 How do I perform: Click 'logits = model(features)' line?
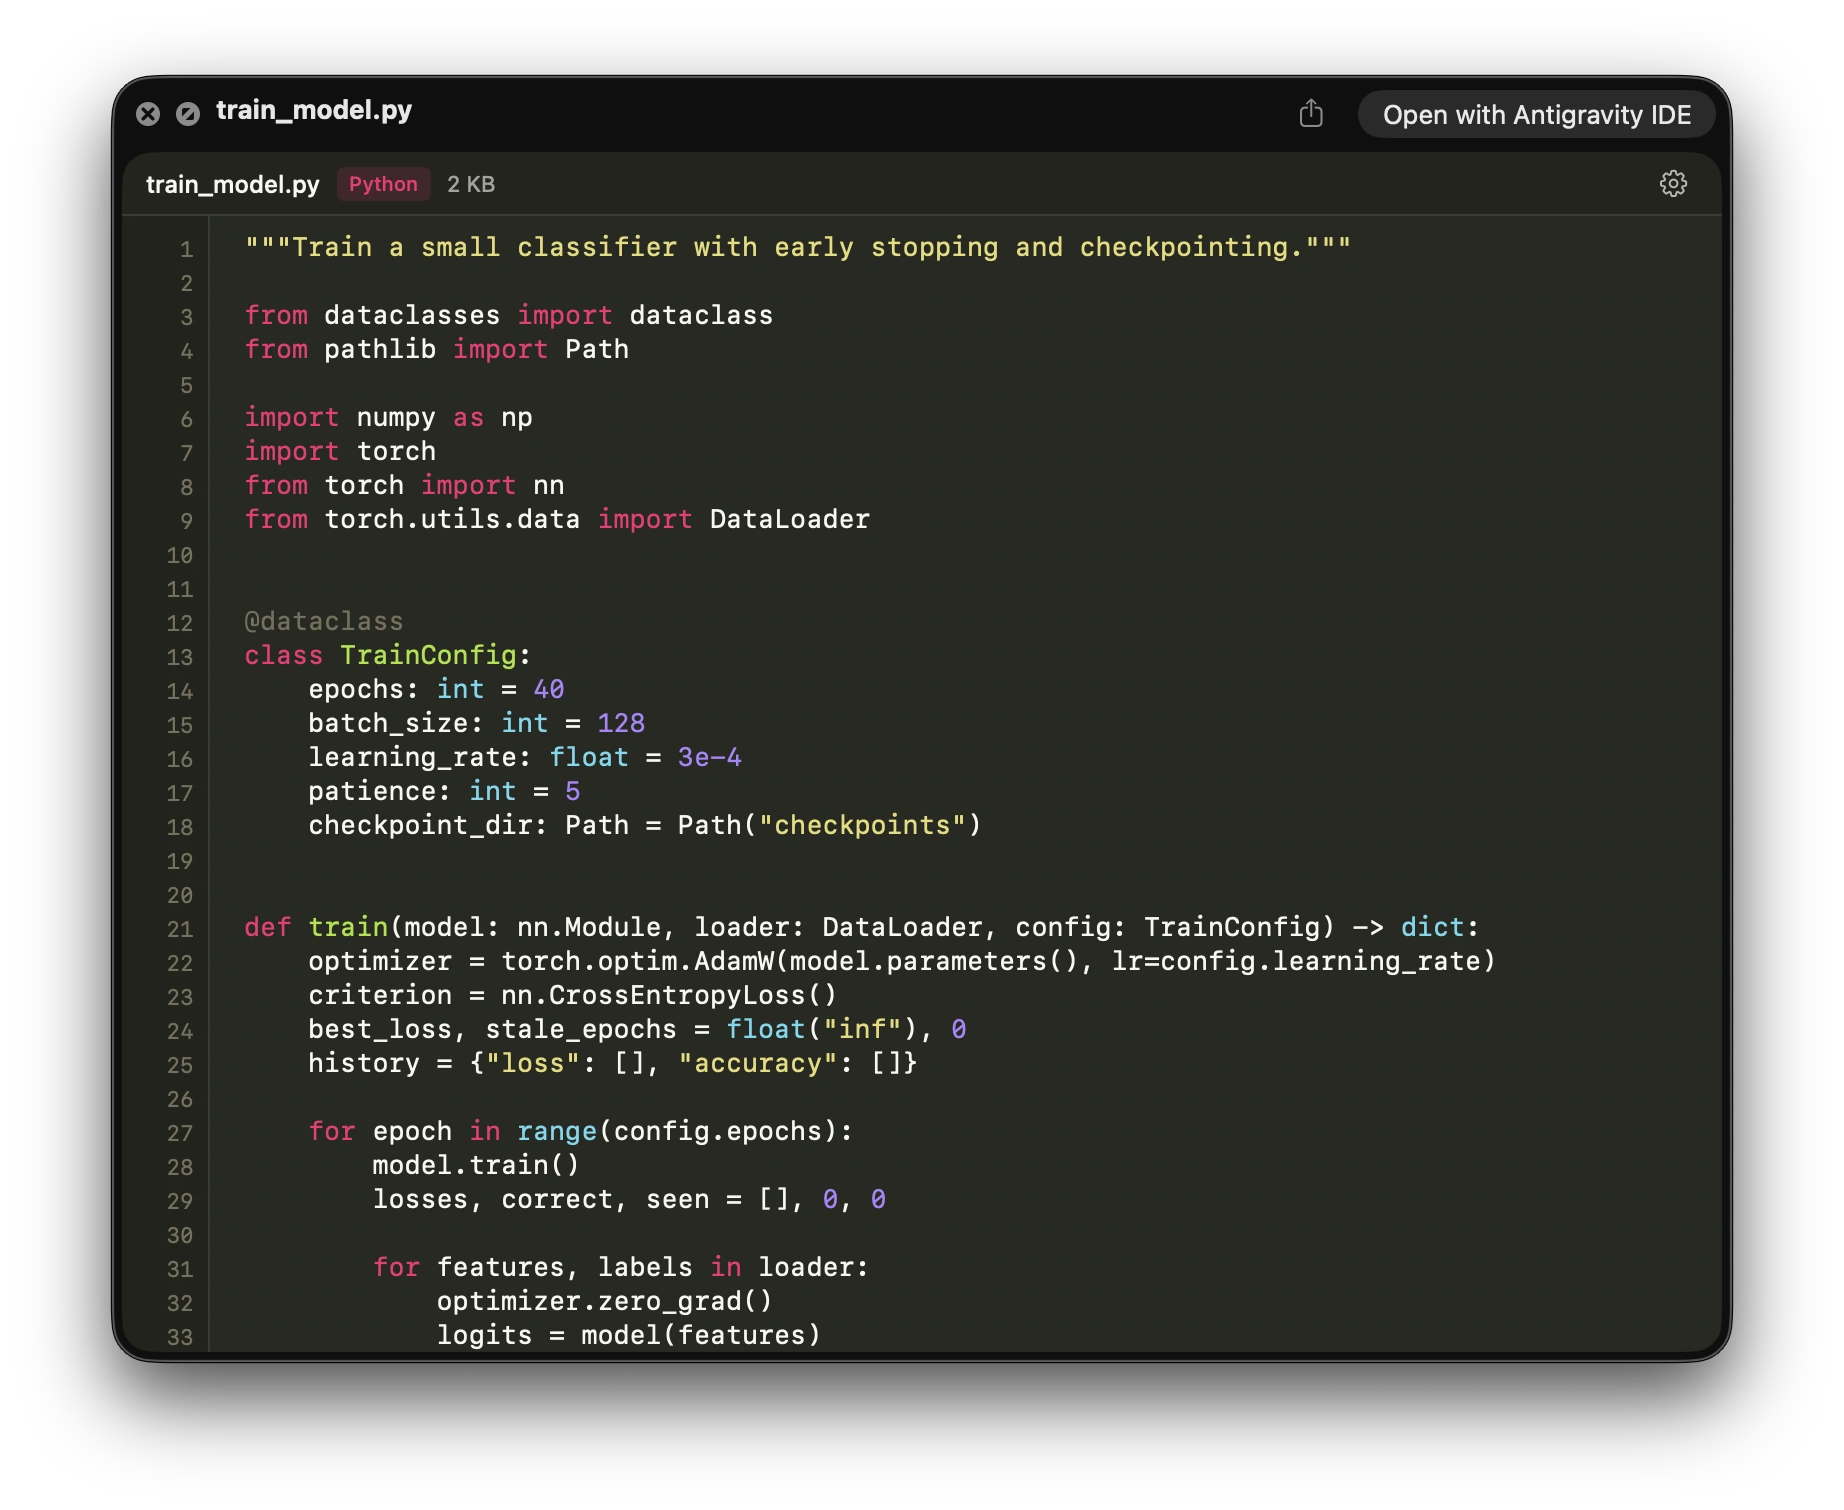[629, 1335]
